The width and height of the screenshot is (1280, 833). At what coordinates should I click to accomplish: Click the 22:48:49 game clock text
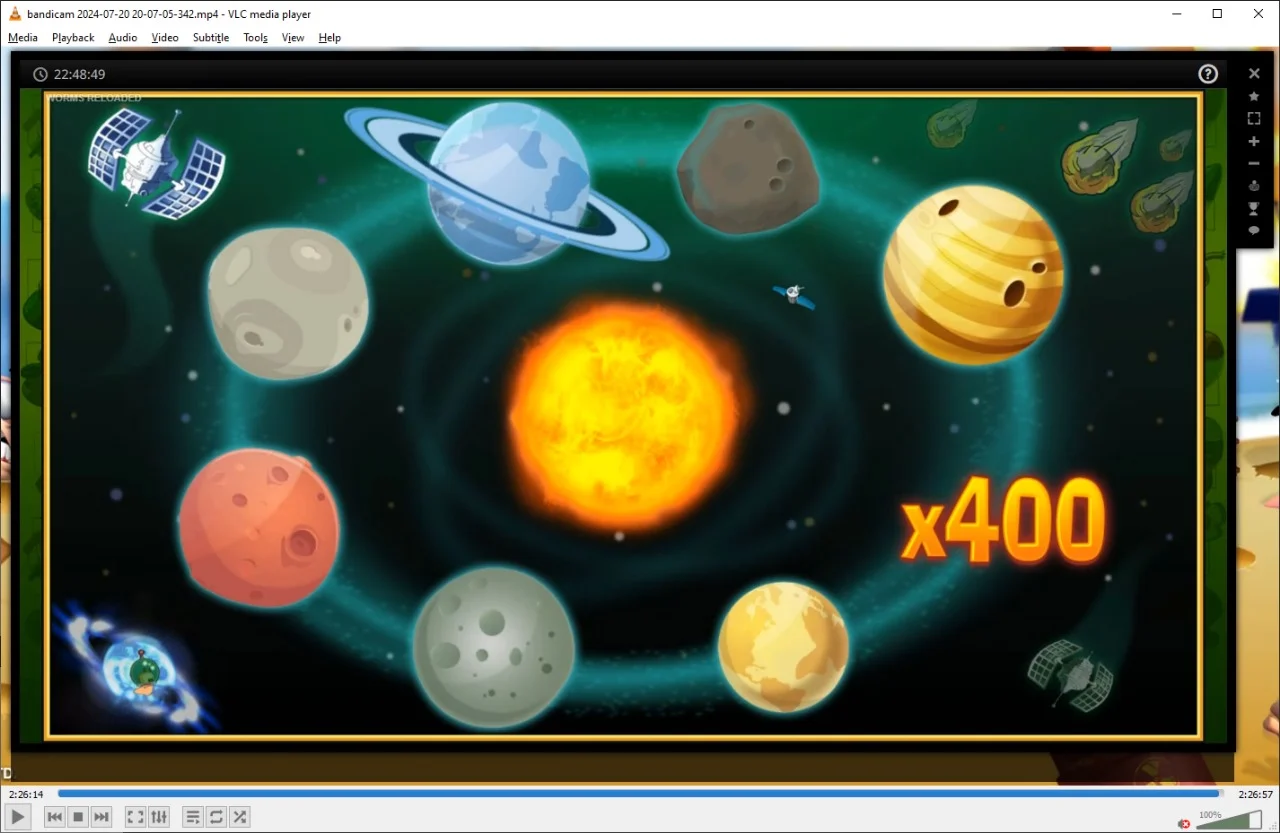[80, 74]
